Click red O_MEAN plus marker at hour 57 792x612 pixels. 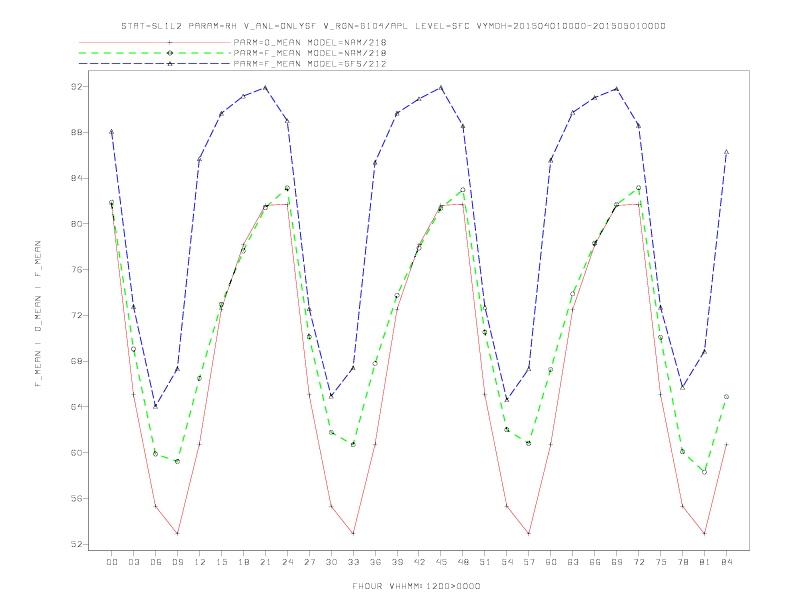click(529, 533)
